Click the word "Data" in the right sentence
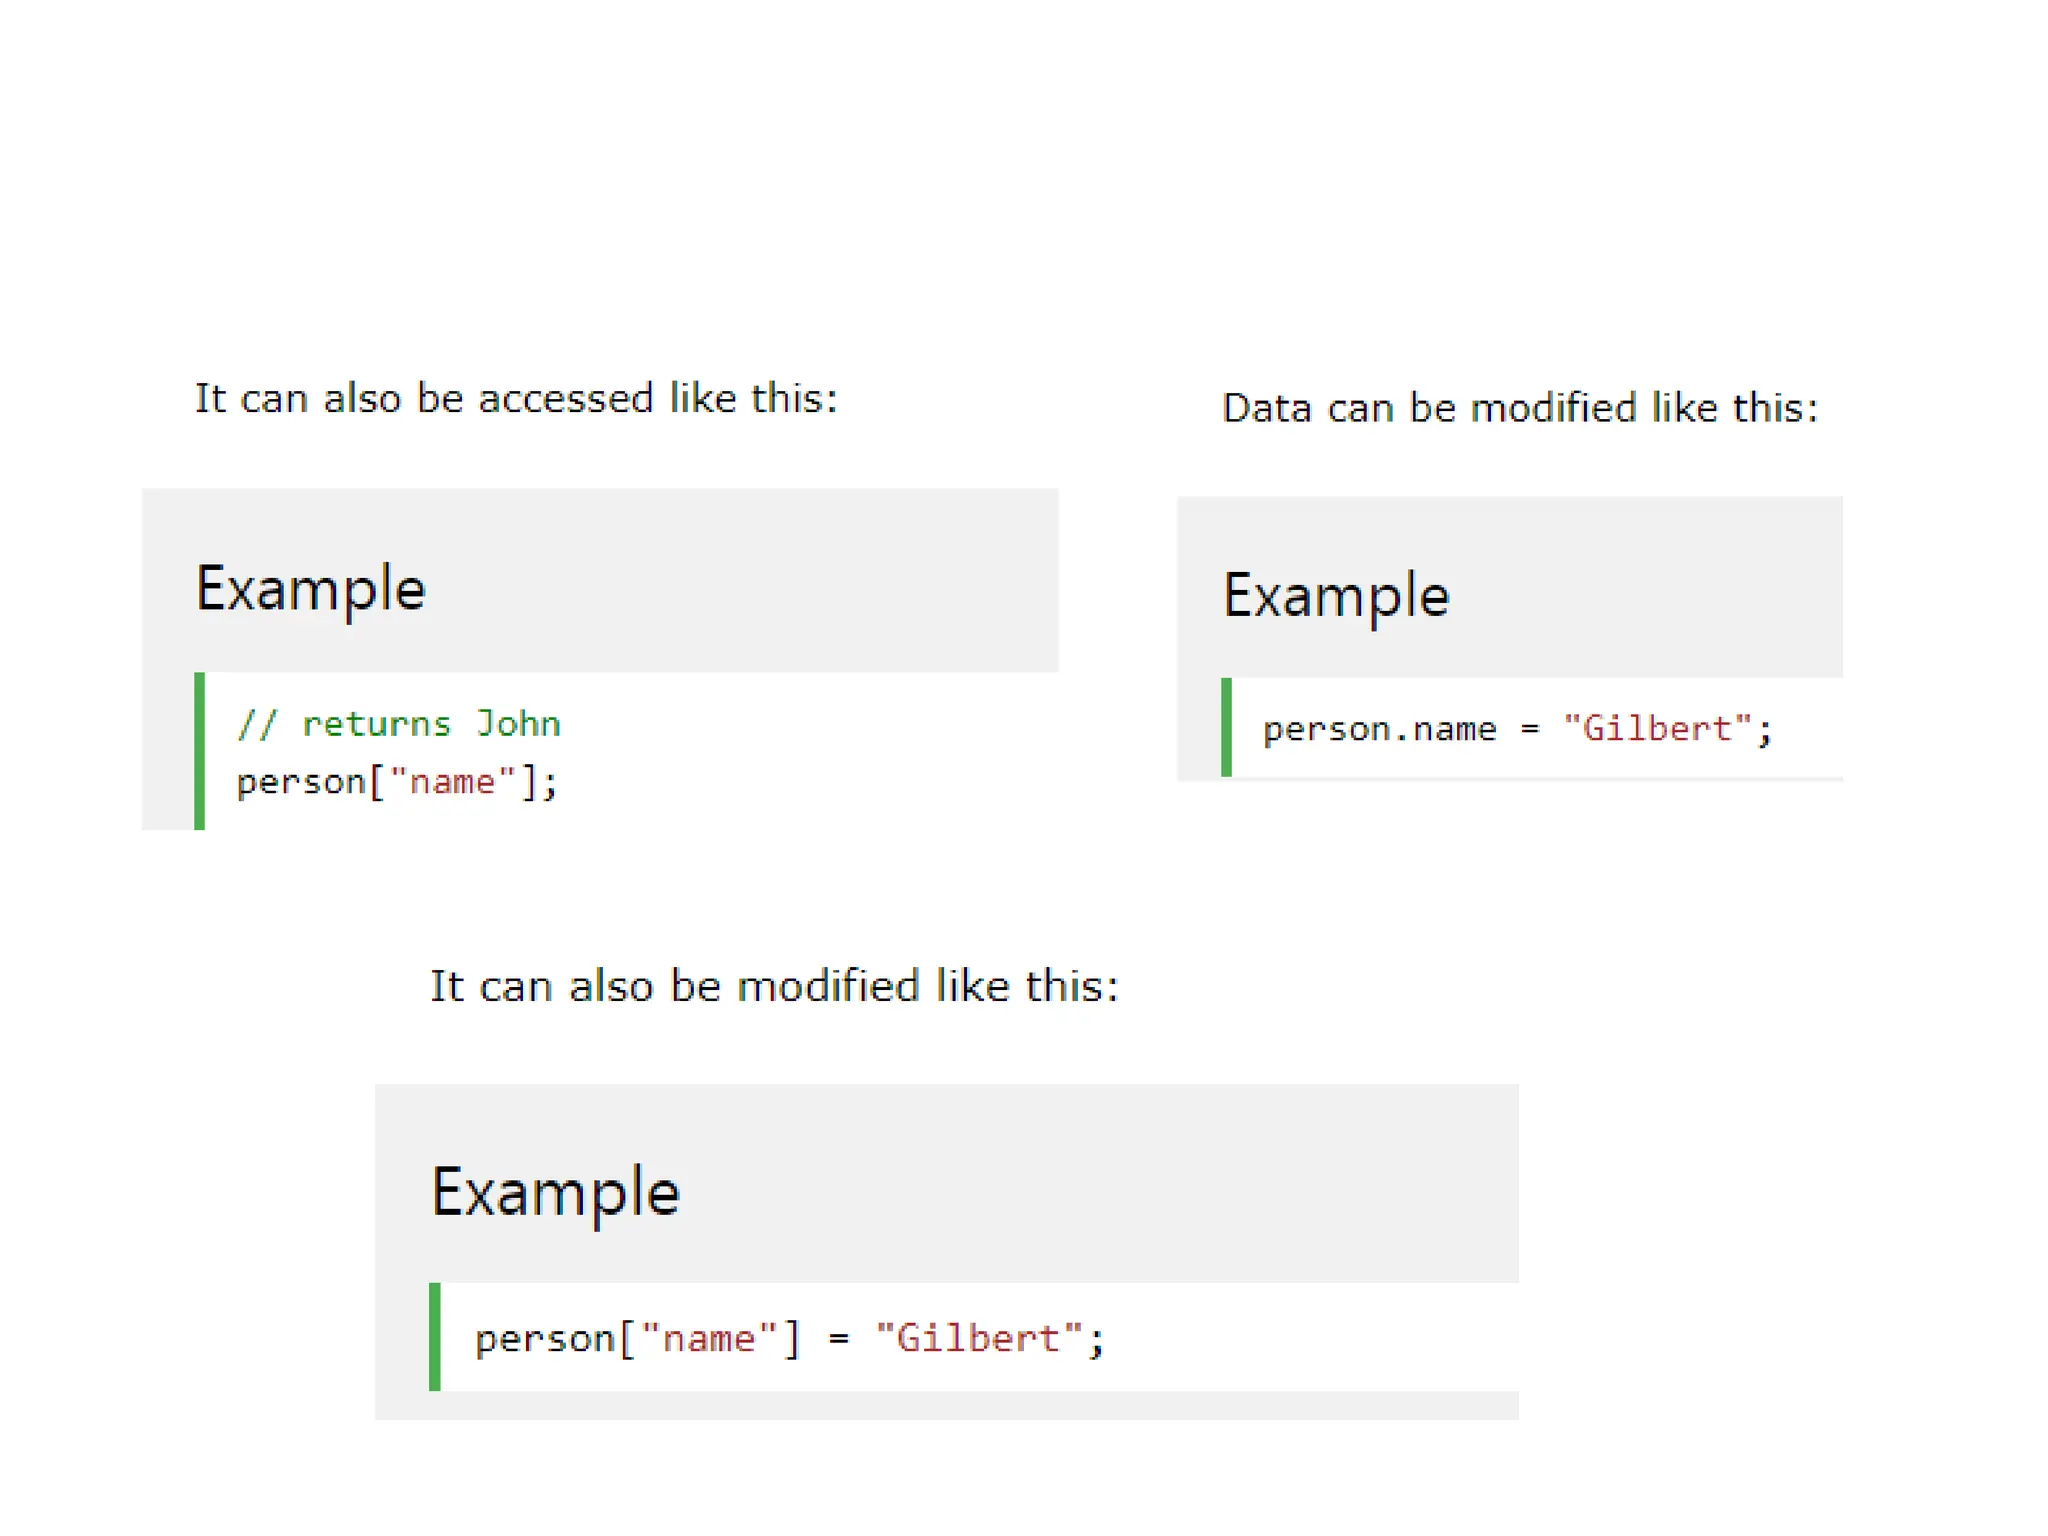This screenshot has height=1536, width=2048. click(1266, 408)
